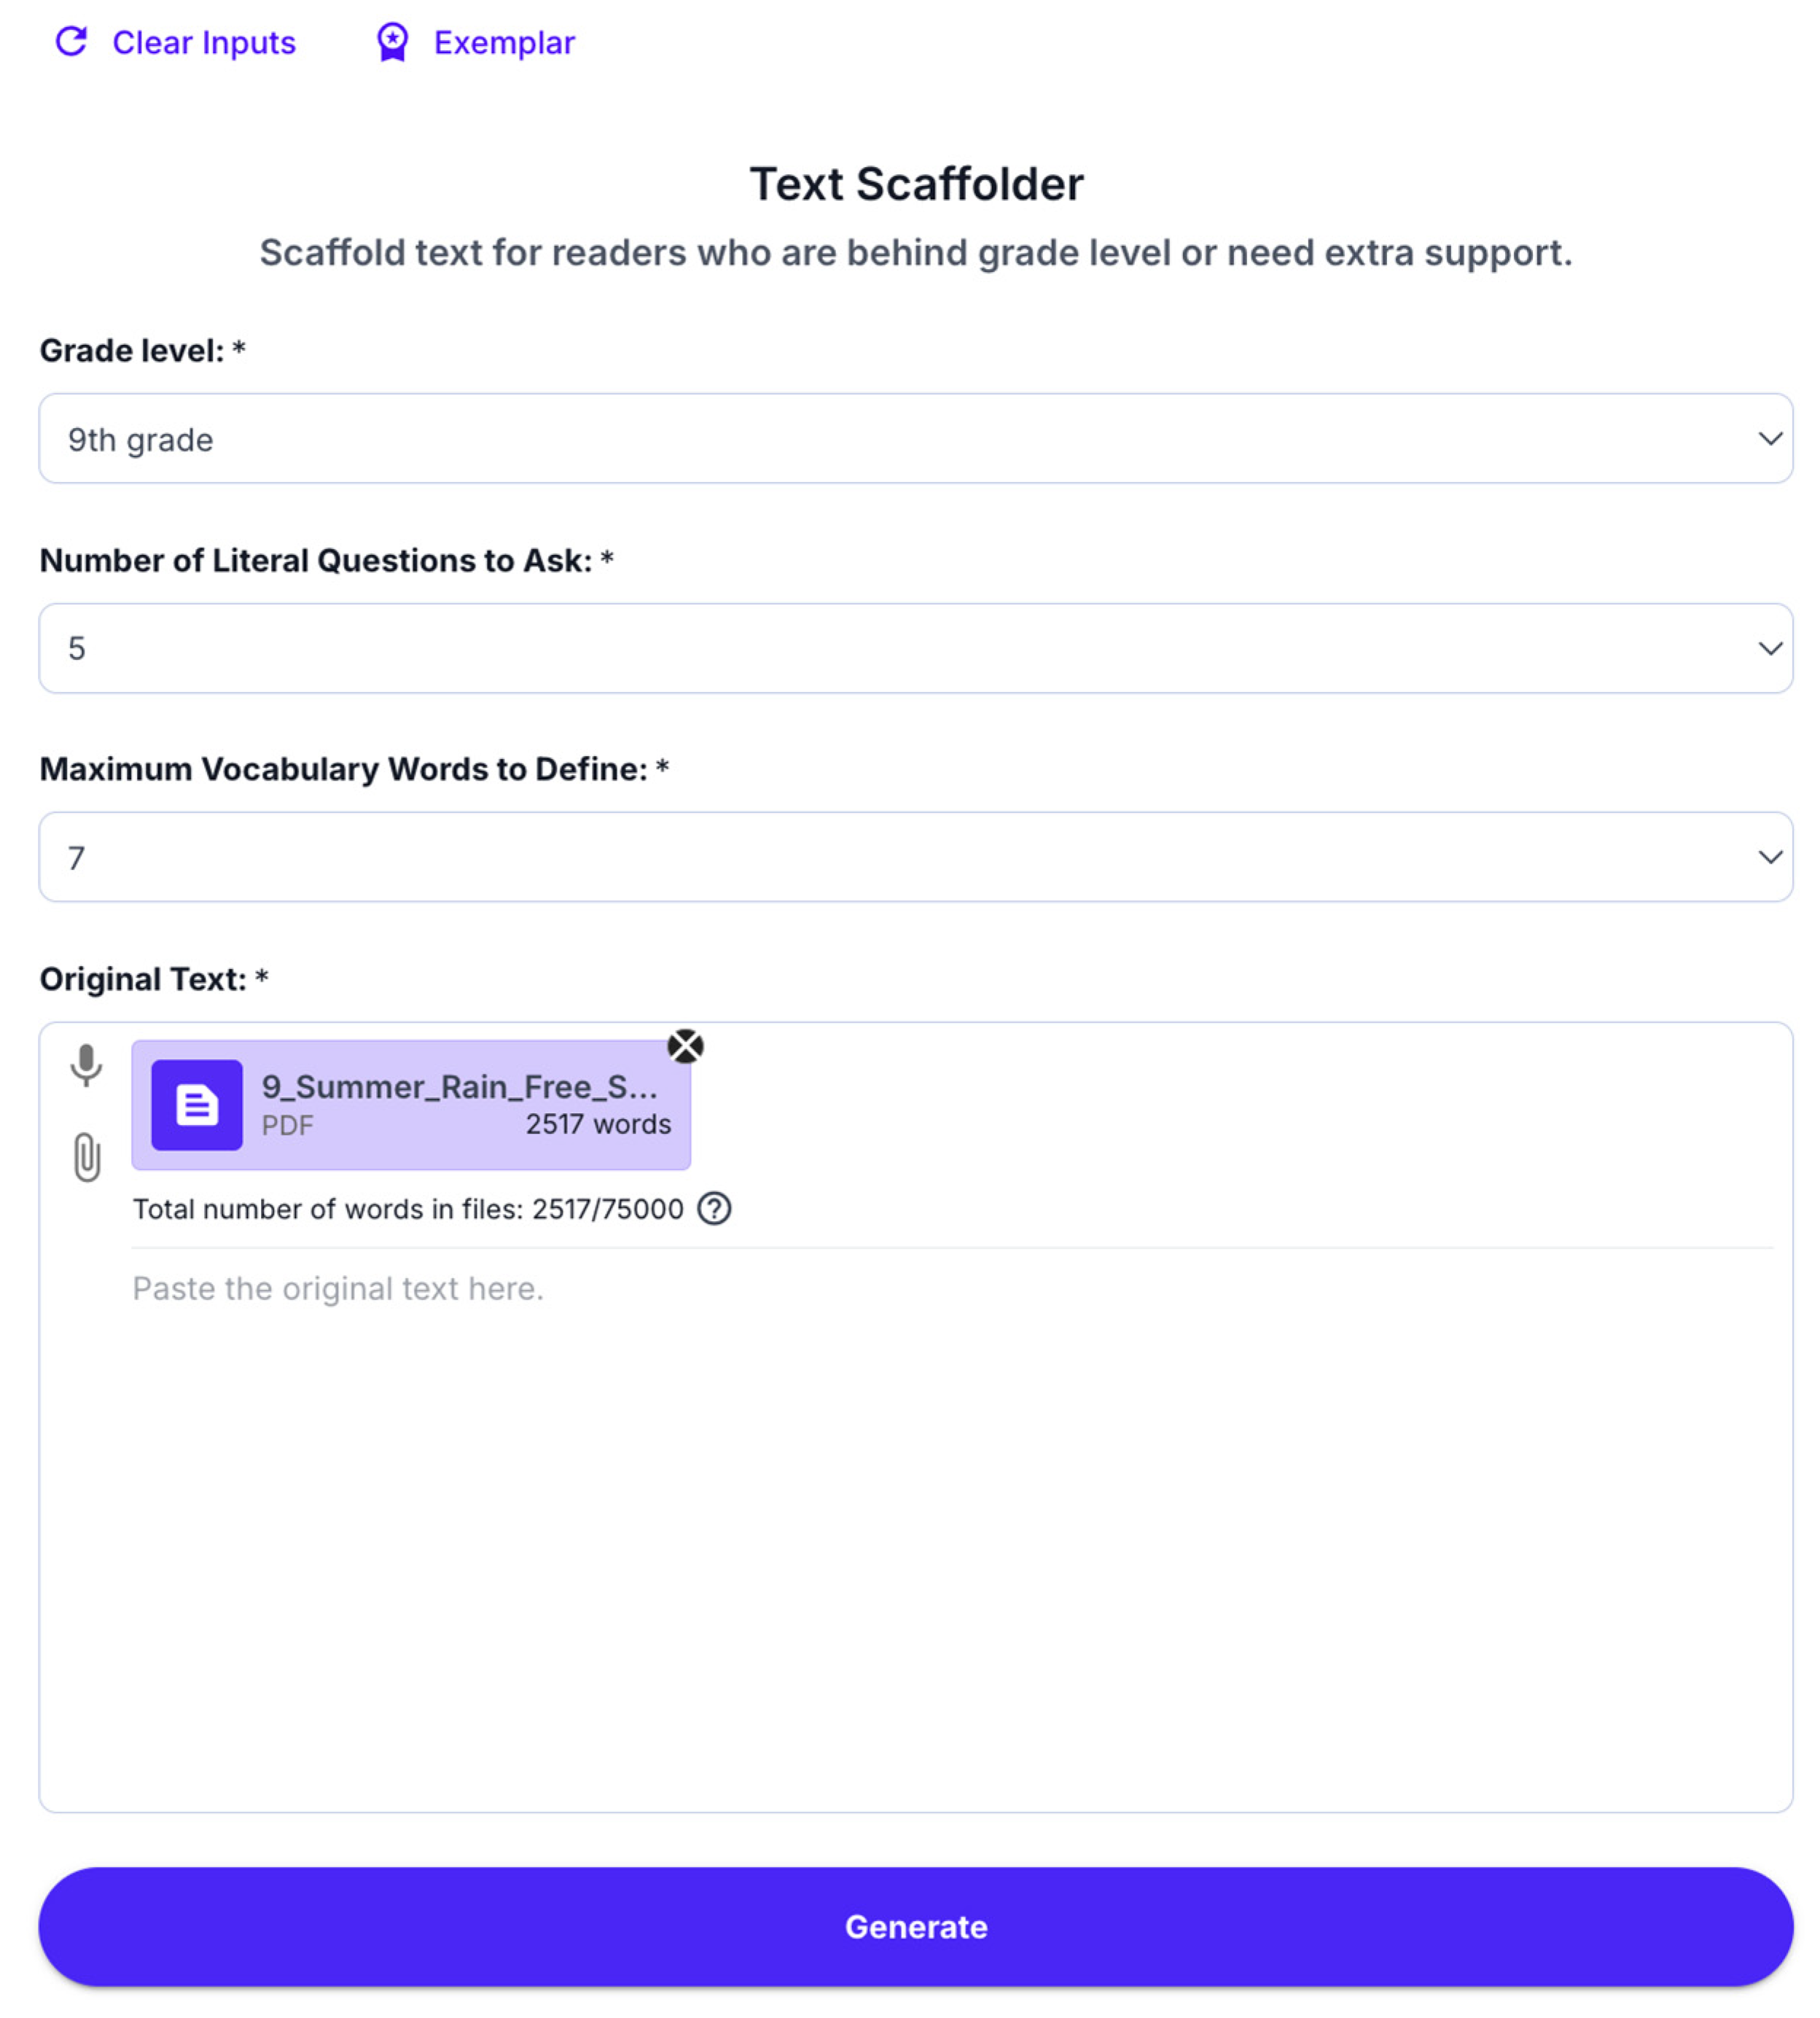The image size is (1820, 2018).
Task: Click the chevron beside 9th grade
Action: click(x=1769, y=439)
